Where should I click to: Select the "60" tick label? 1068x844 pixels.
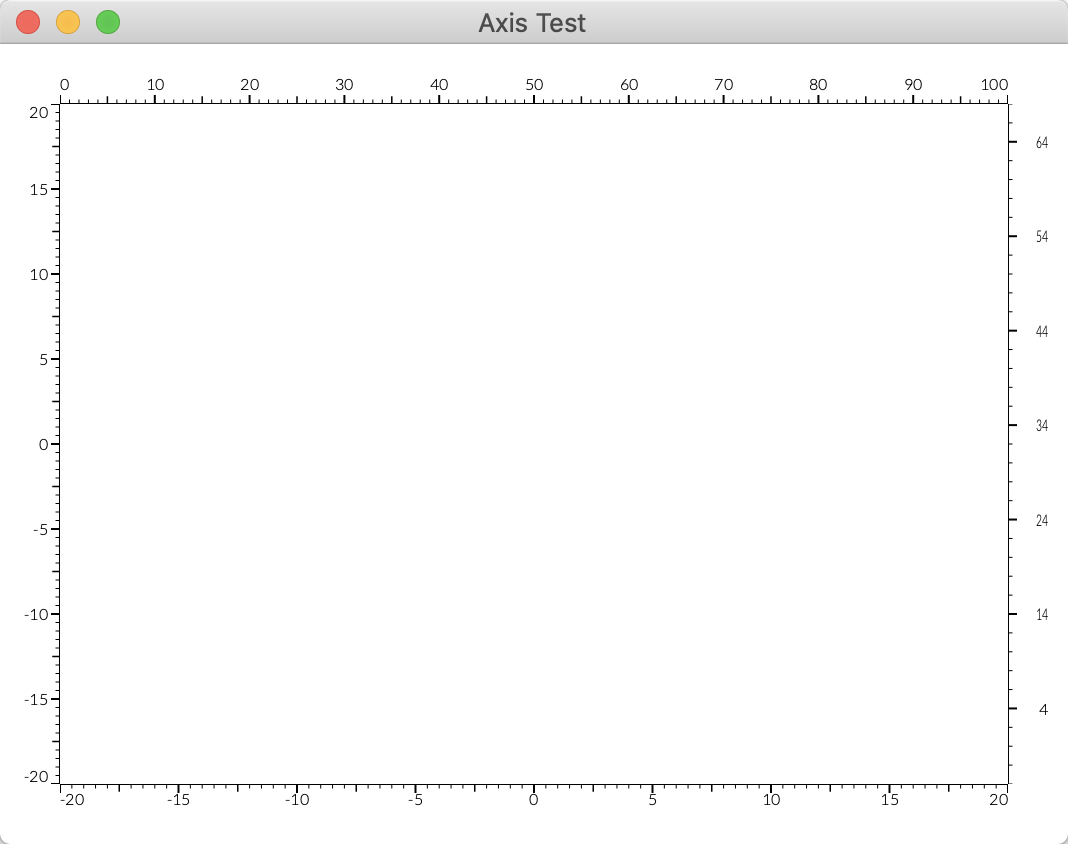pos(629,84)
